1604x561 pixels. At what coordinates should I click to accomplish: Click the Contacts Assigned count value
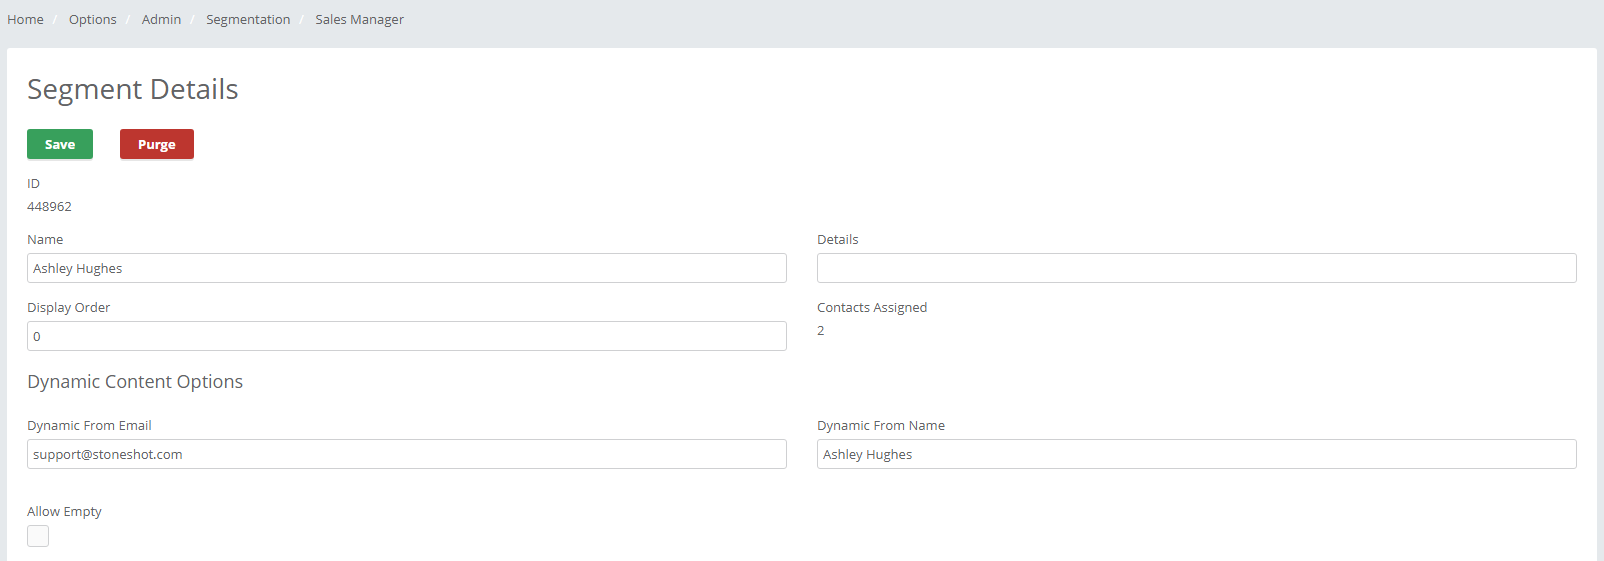(x=821, y=330)
